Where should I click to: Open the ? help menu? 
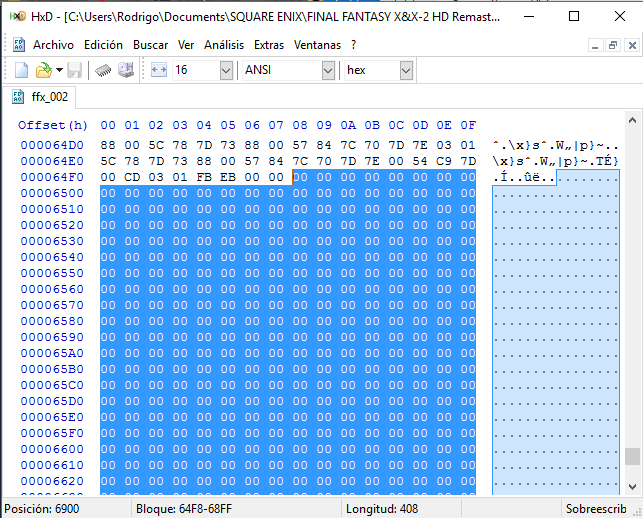[x=353, y=45]
